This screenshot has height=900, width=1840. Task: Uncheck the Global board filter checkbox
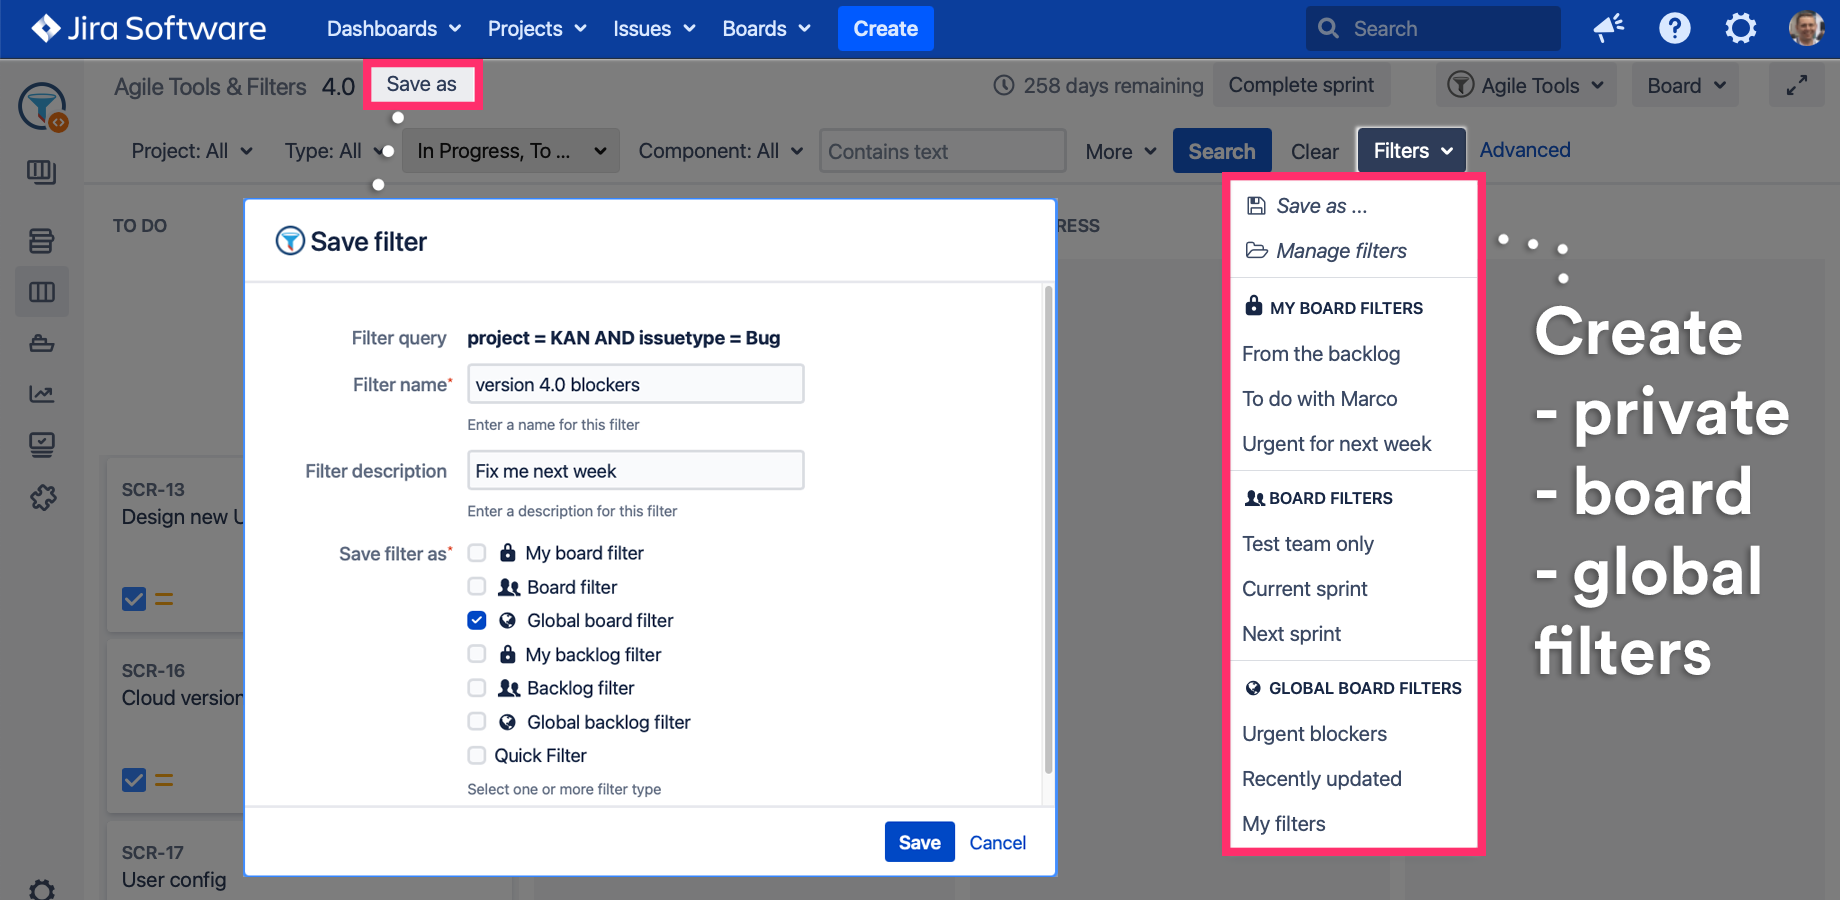coord(477,620)
